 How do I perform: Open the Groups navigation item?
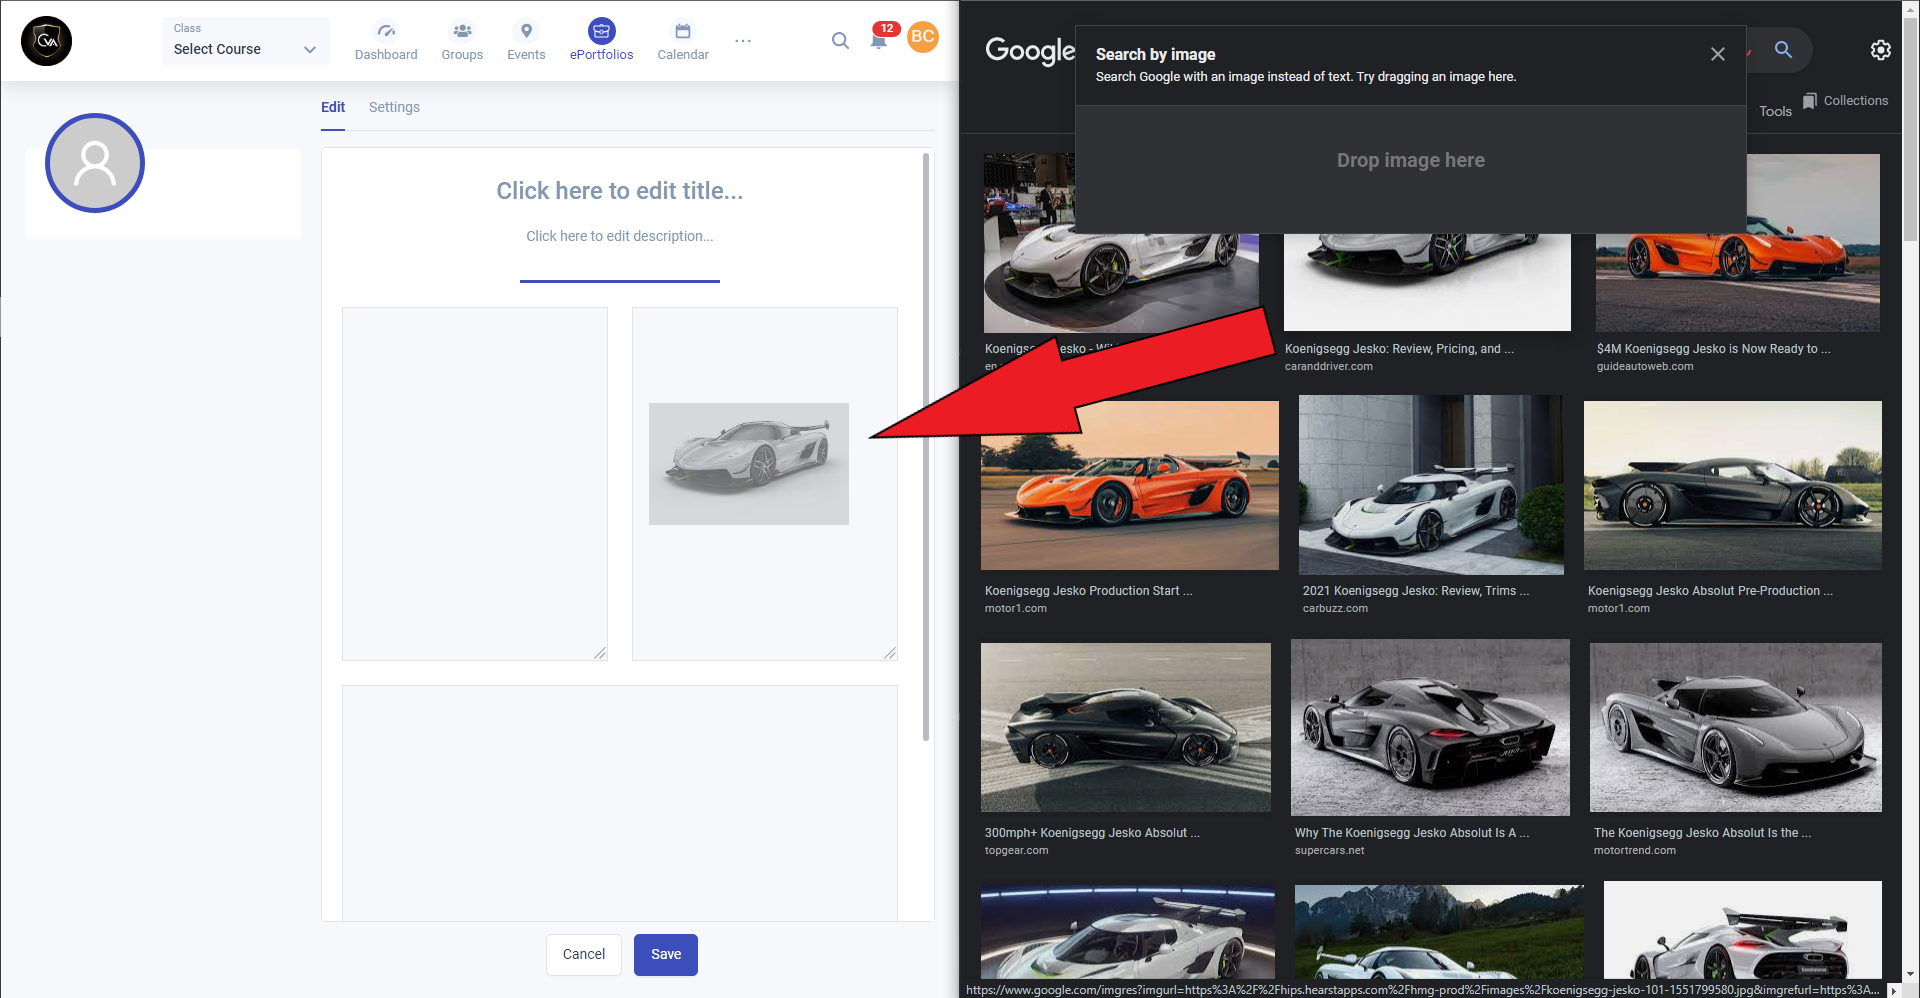pos(462,41)
